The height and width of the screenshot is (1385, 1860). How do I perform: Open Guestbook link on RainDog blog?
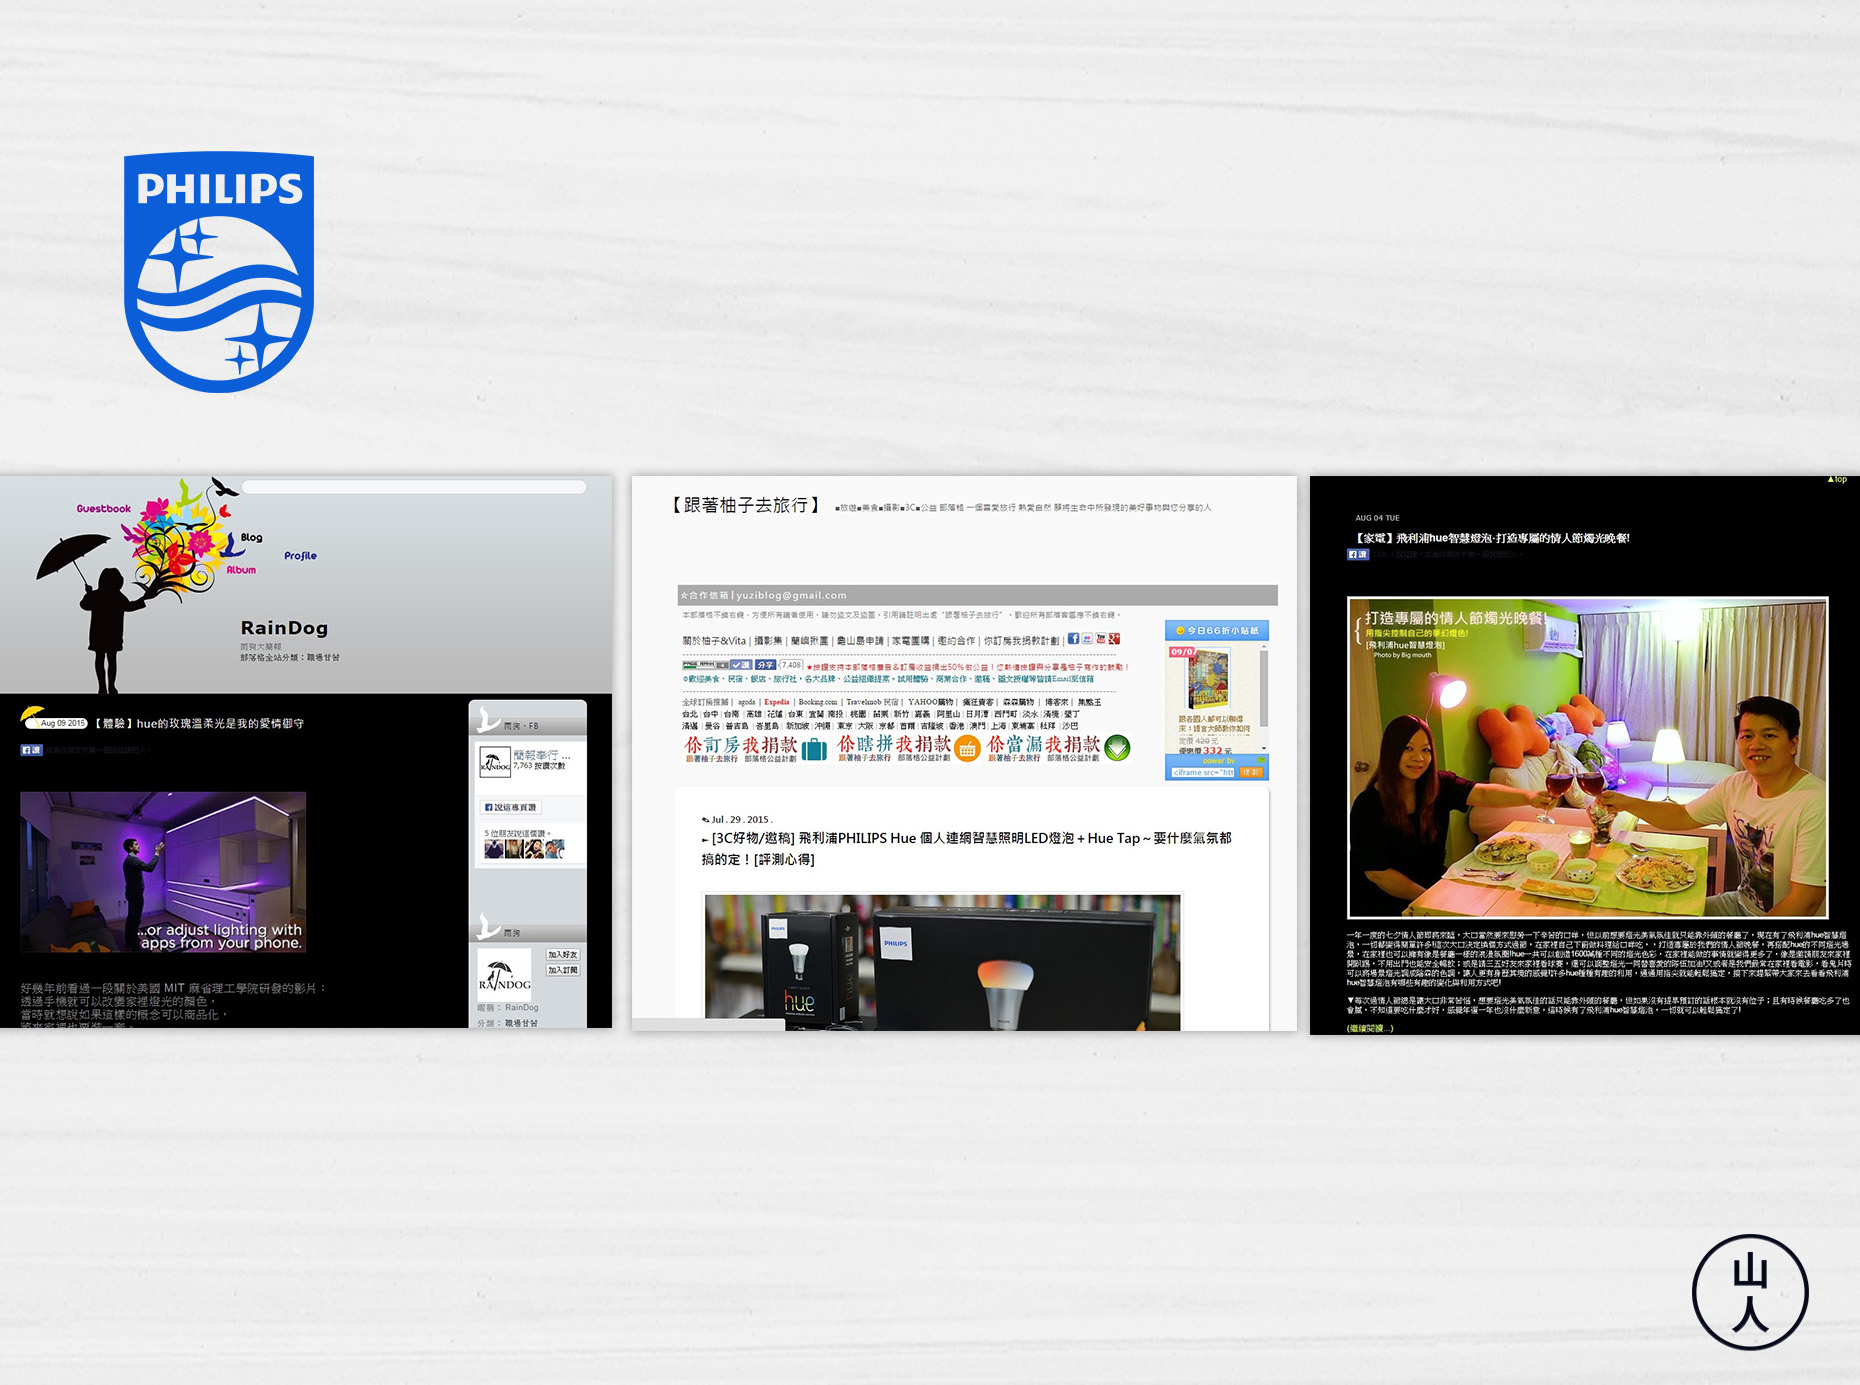click(104, 508)
